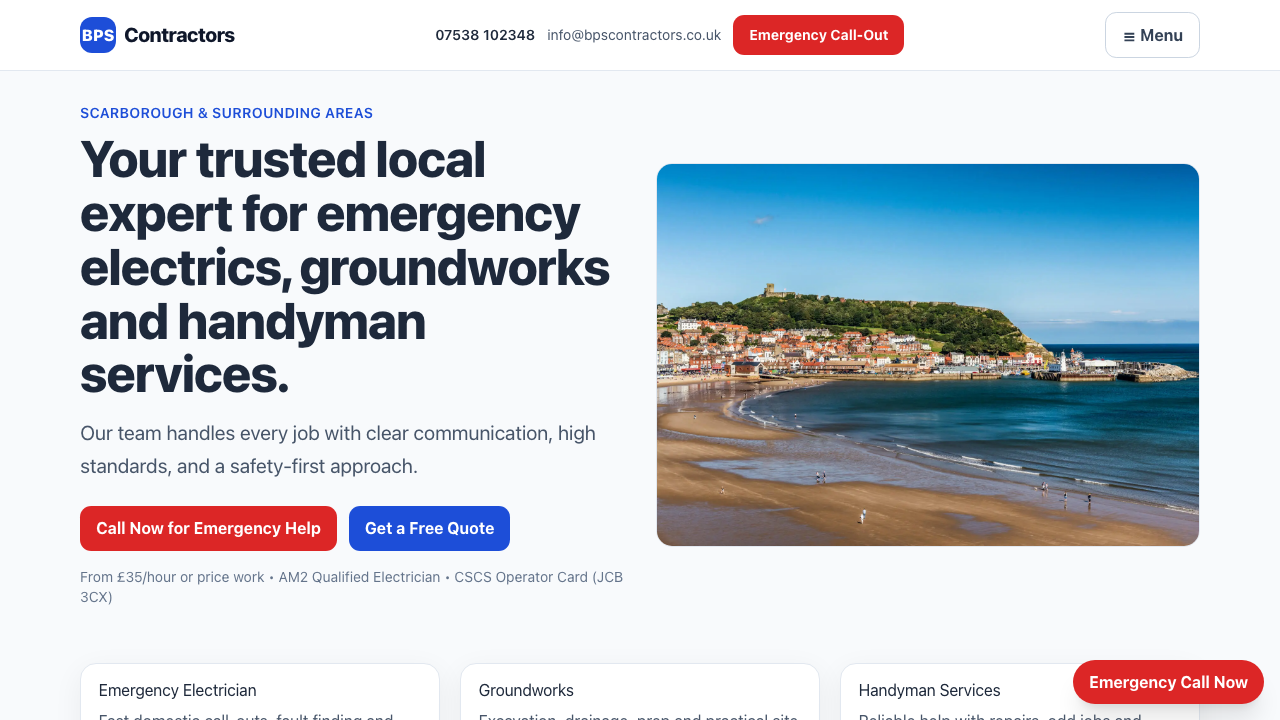Click the AM2 Qualified Electrician credential
The width and height of the screenshot is (1280, 720).
(x=359, y=577)
